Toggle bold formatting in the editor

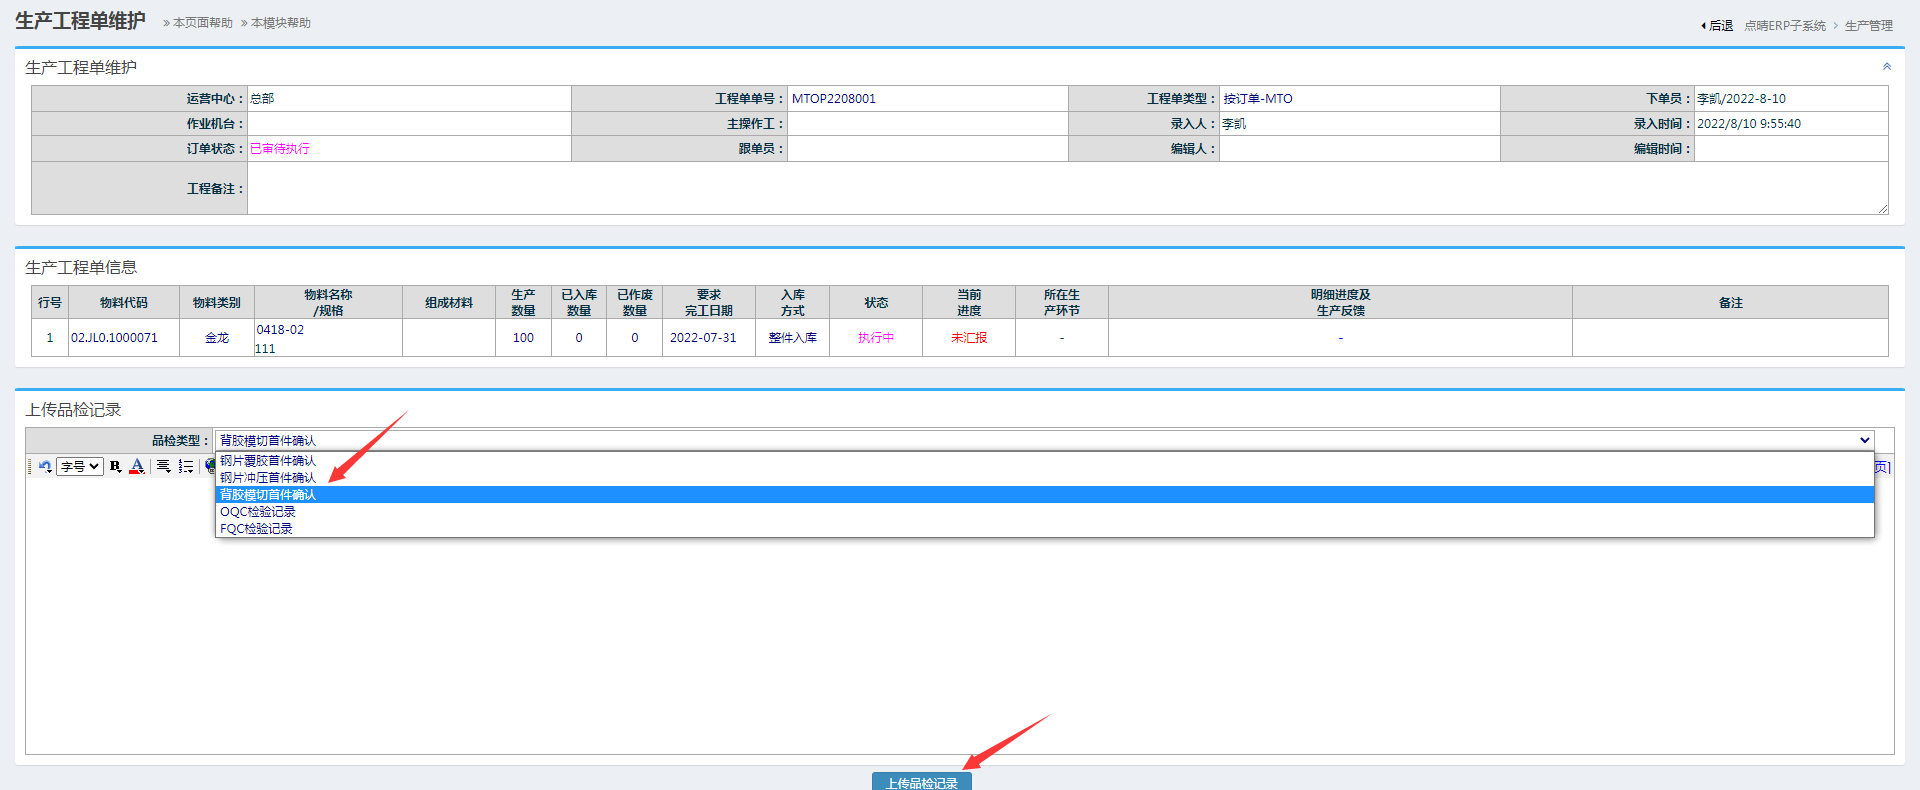(115, 466)
